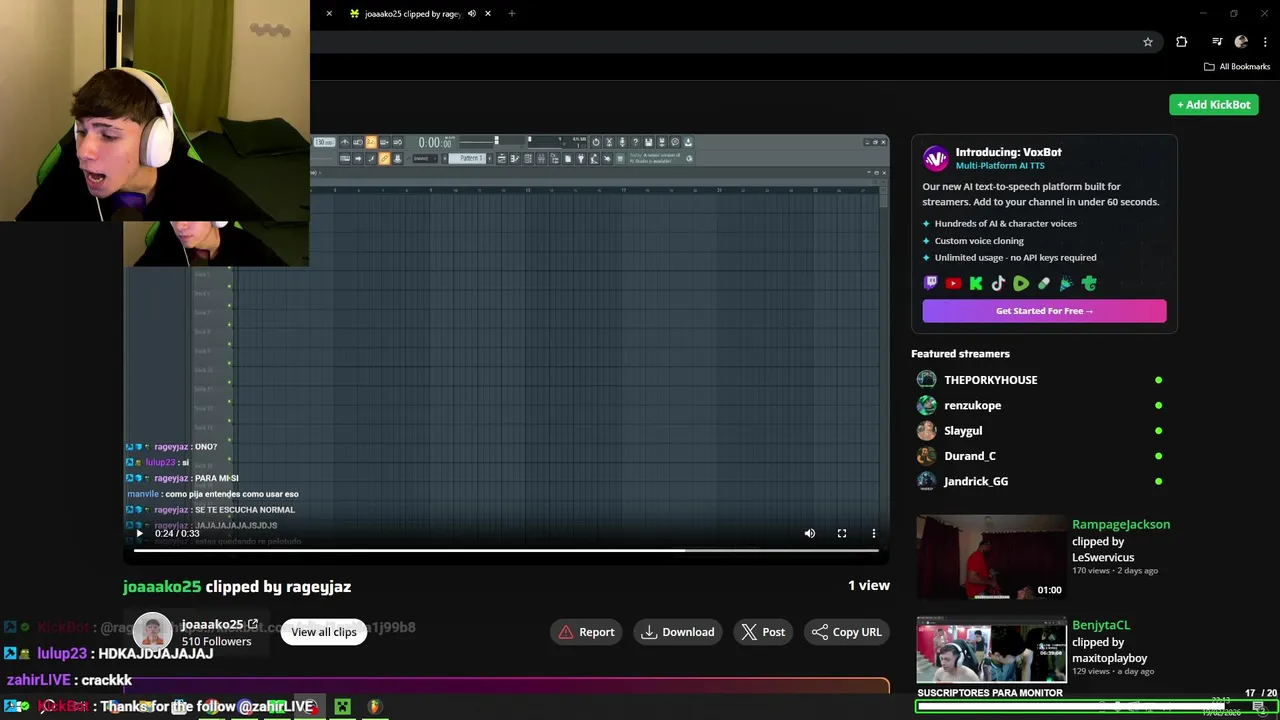
Task: Copy the clip URL
Action: tap(846, 632)
